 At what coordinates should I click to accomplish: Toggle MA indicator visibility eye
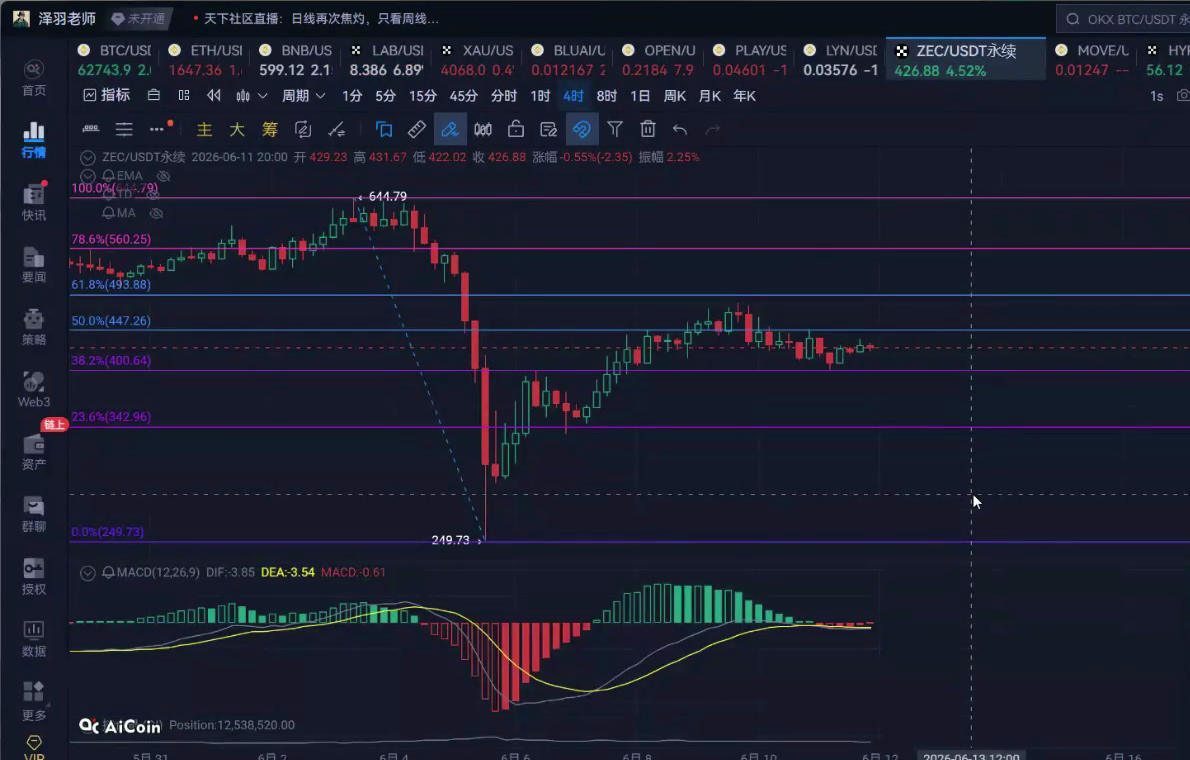coord(156,213)
